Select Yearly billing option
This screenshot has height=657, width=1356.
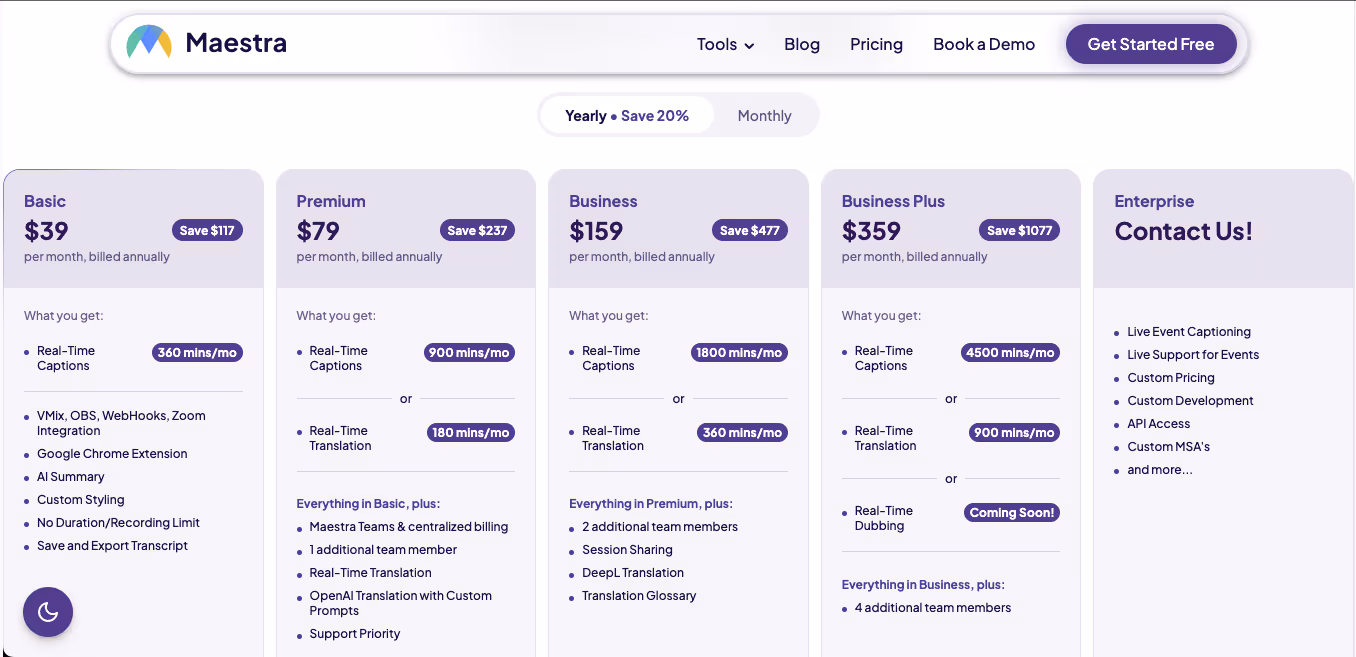point(627,116)
